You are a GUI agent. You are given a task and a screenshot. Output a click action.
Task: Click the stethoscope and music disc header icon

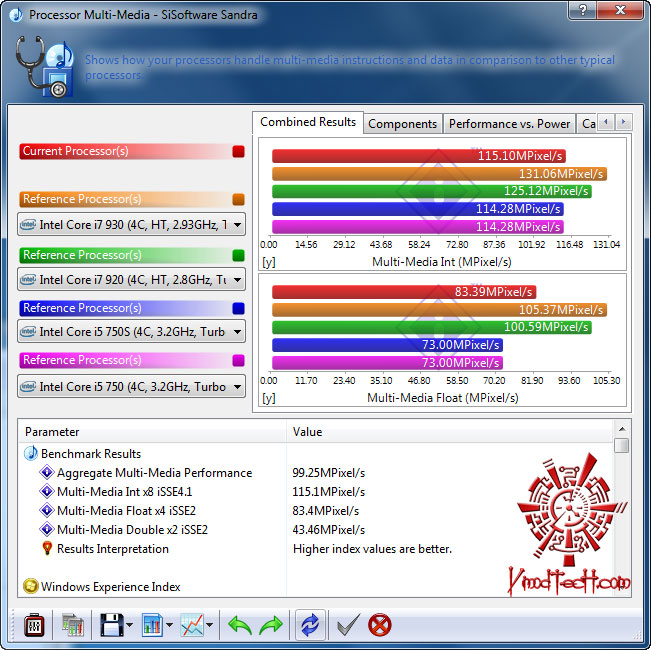pos(45,66)
